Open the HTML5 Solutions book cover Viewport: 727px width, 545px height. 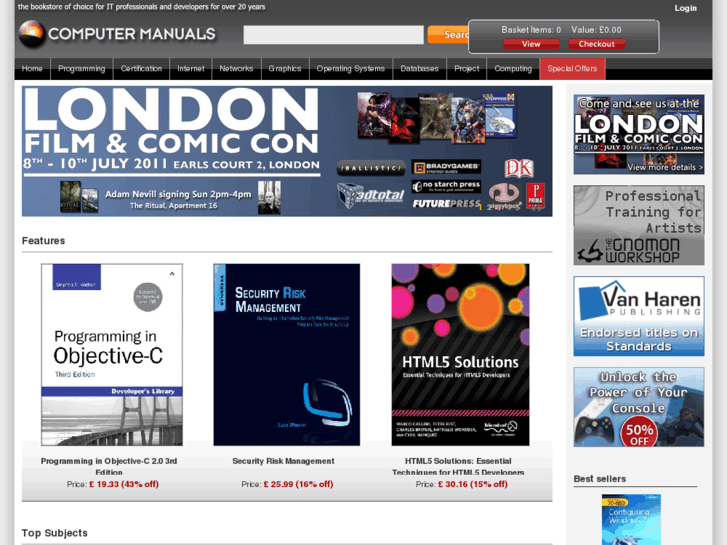coord(460,355)
